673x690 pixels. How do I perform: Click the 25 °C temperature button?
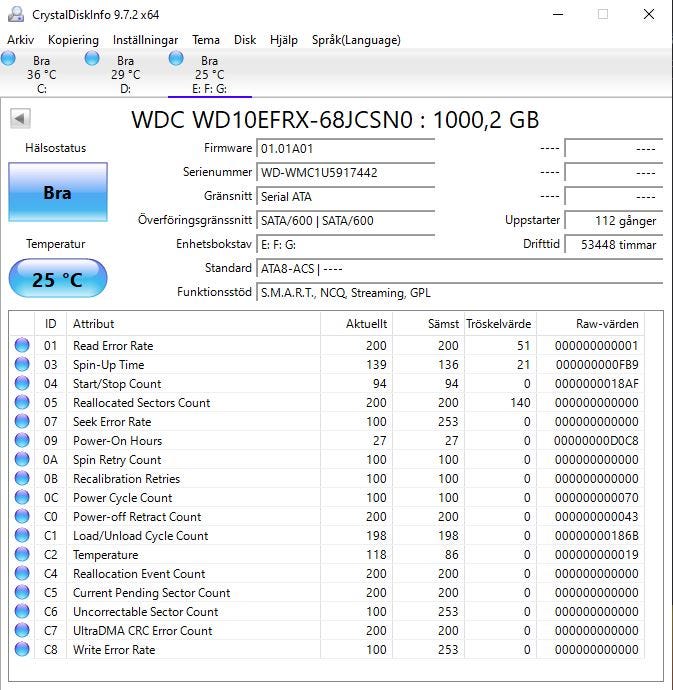tap(57, 279)
